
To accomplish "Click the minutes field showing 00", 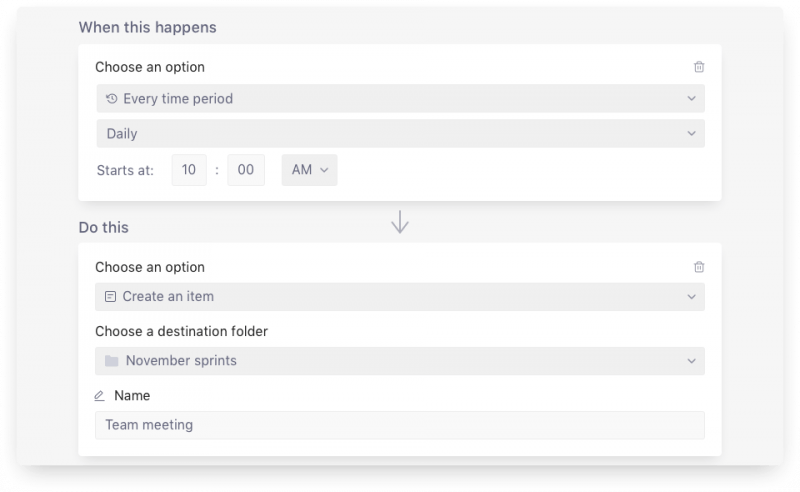I will point(246,170).
